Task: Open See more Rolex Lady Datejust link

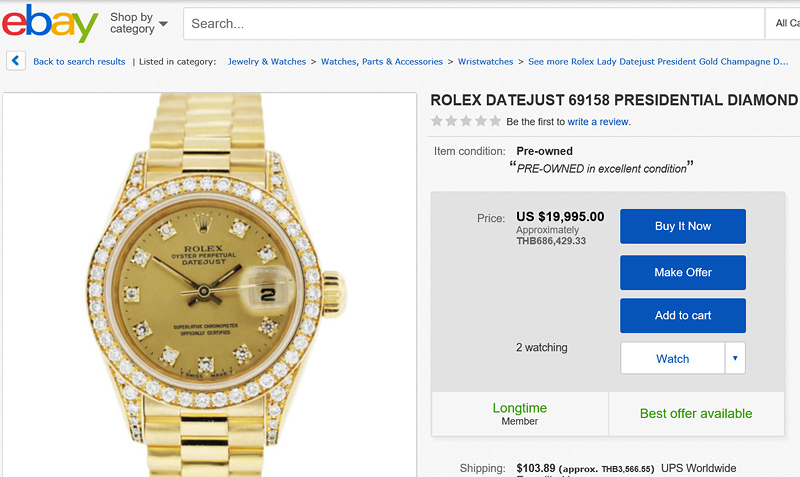Action: click(x=658, y=62)
